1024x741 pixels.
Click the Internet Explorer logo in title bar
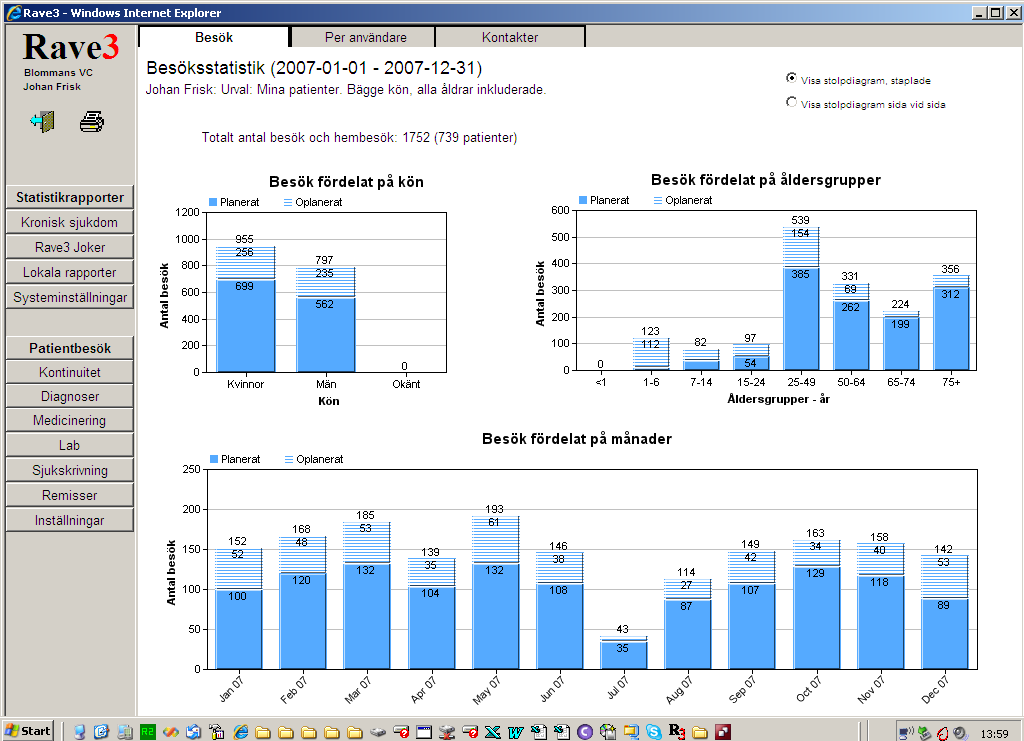pos(13,12)
